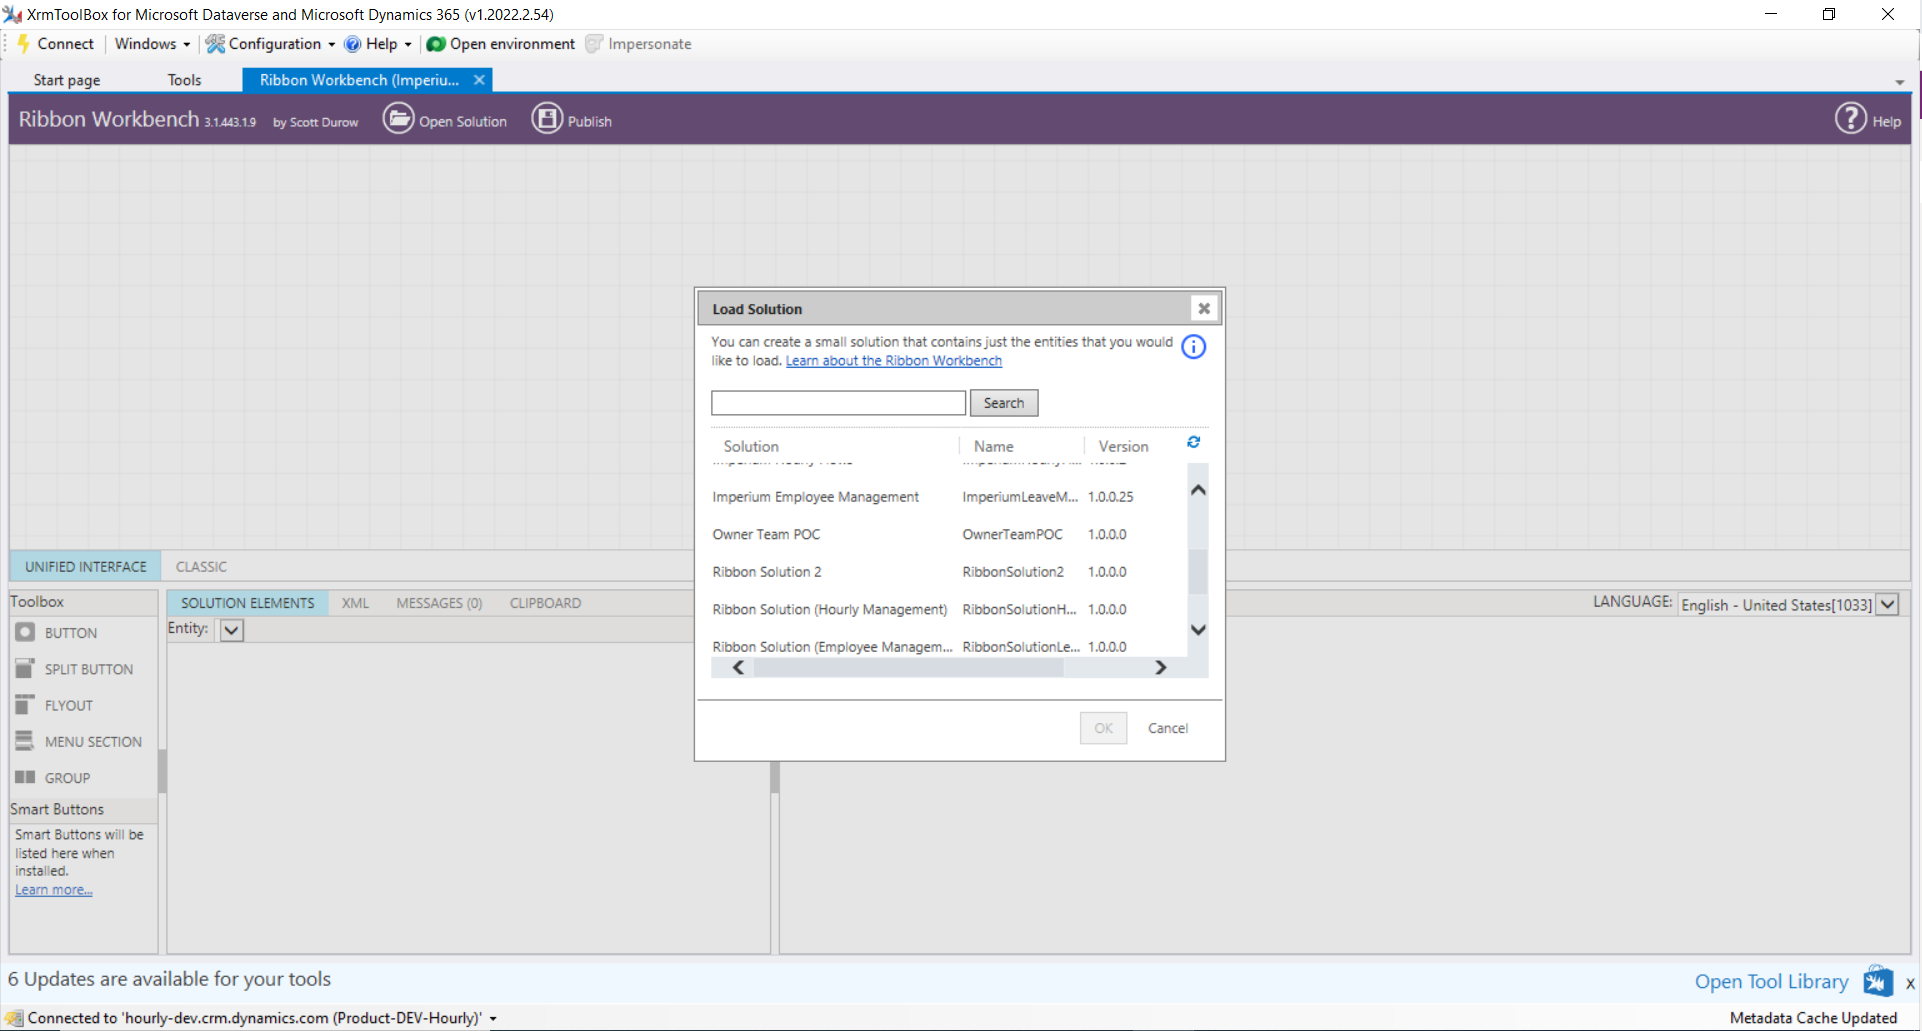Switch to Classic interface mode
The height and width of the screenshot is (1031, 1922).
pyautogui.click(x=201, y=566)
